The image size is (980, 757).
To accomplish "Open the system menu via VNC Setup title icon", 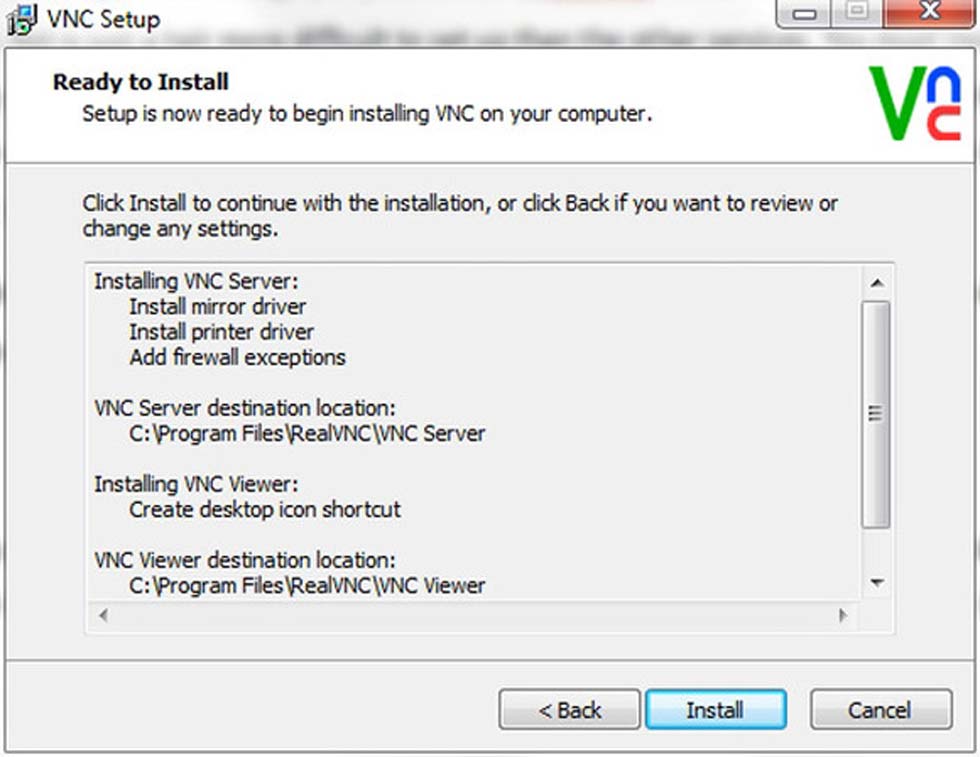I will point(22,21).
